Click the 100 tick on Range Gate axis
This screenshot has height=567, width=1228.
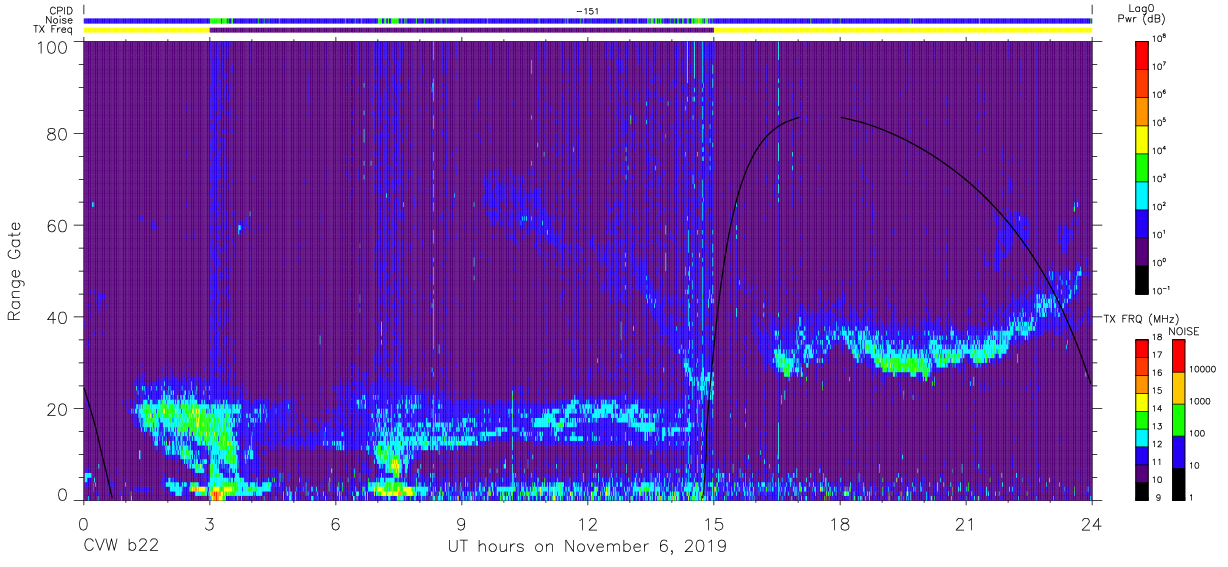click(x=53, y=47)
